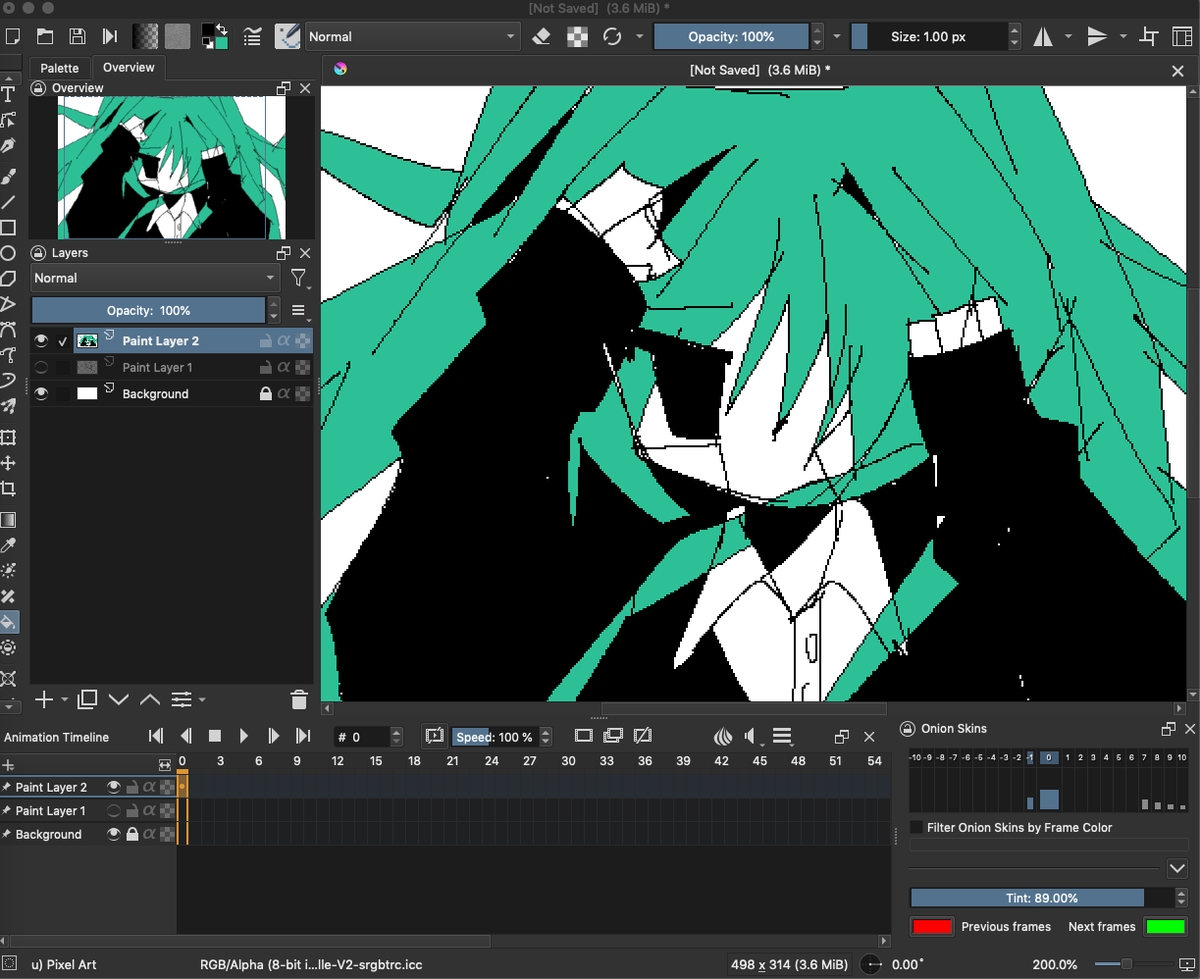Screen dimensions: 1200x979
Task: Open the fill pattern chooser in the toolbar
Action: click(177, 37)
